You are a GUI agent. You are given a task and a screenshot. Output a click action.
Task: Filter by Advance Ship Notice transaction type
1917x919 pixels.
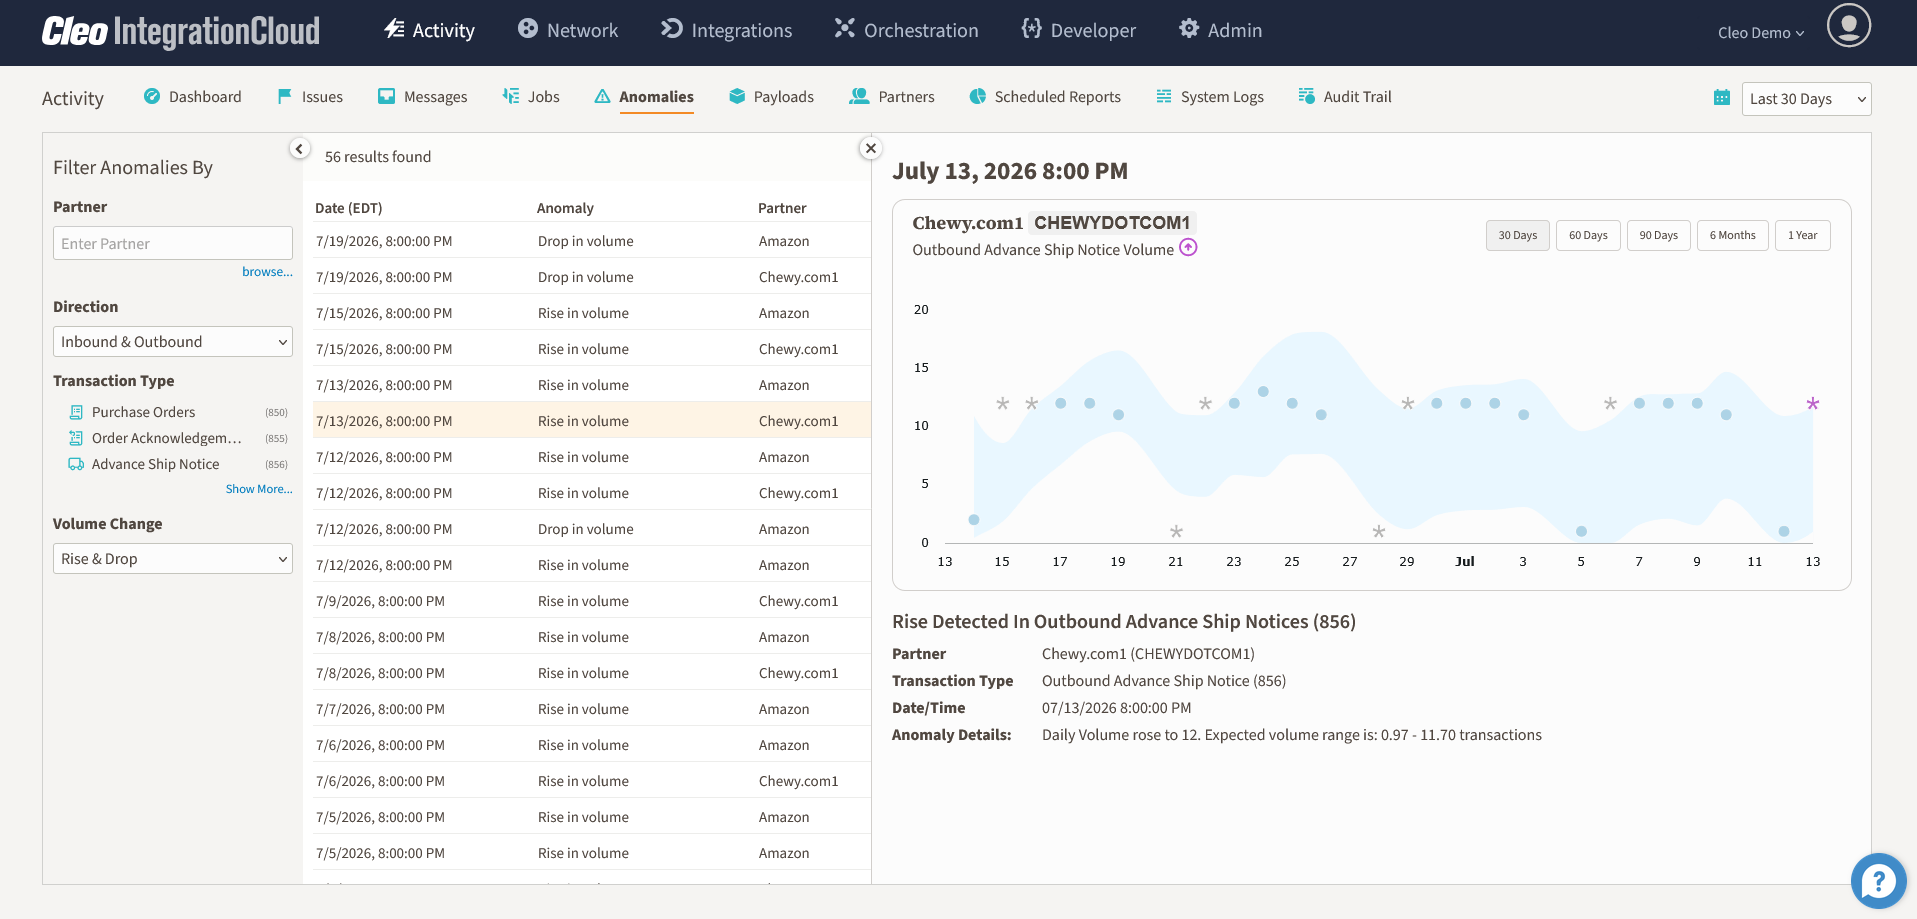155,464
